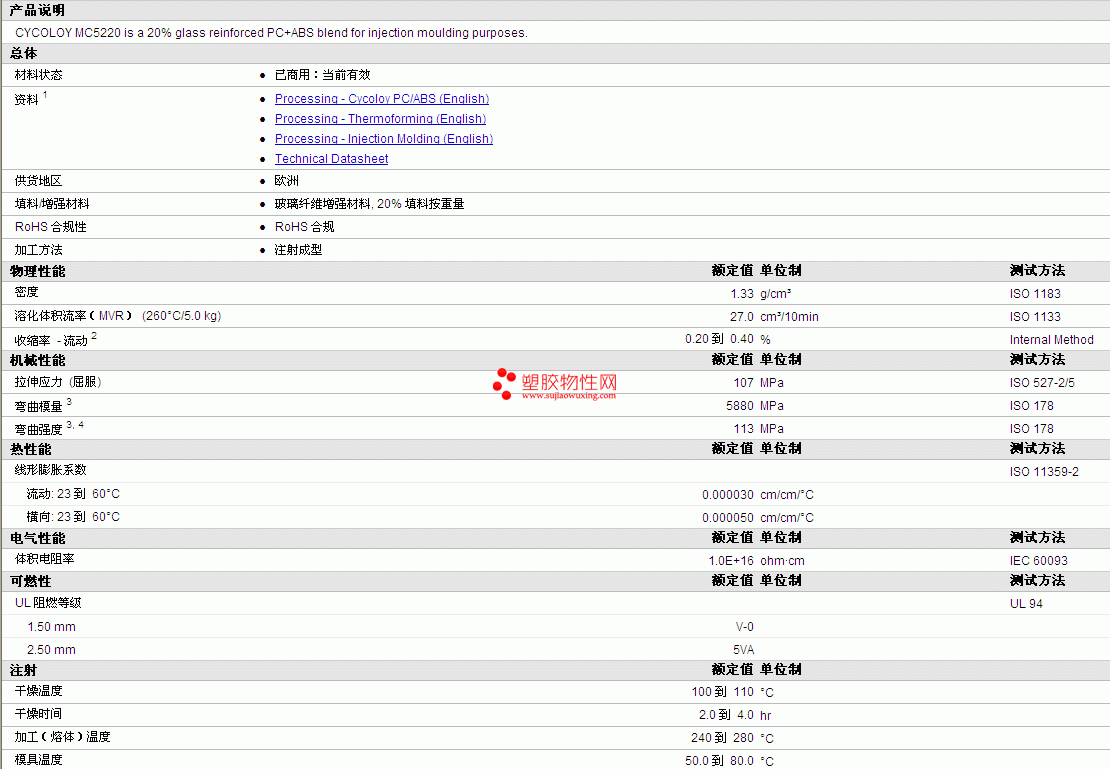Select drying time value 2.0 到 4.0
This screenshot has height=769, width=1110.
(x=726, y=714)
